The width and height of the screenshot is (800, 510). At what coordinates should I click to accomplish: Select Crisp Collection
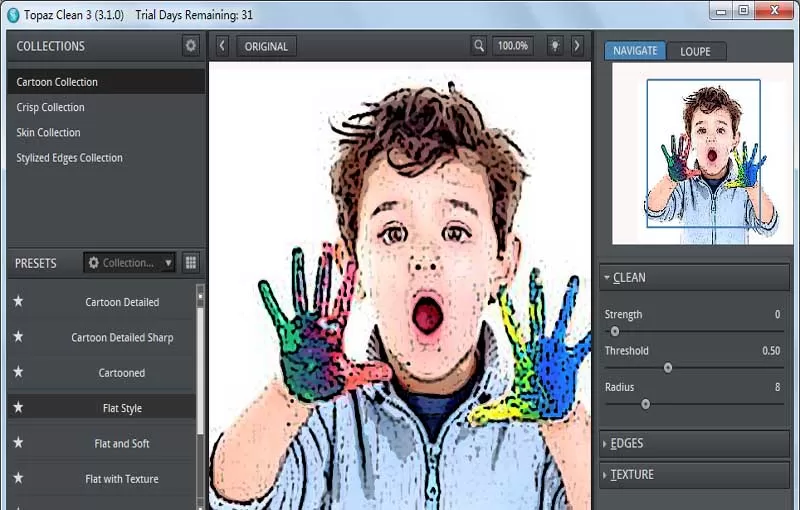point(106,107)
